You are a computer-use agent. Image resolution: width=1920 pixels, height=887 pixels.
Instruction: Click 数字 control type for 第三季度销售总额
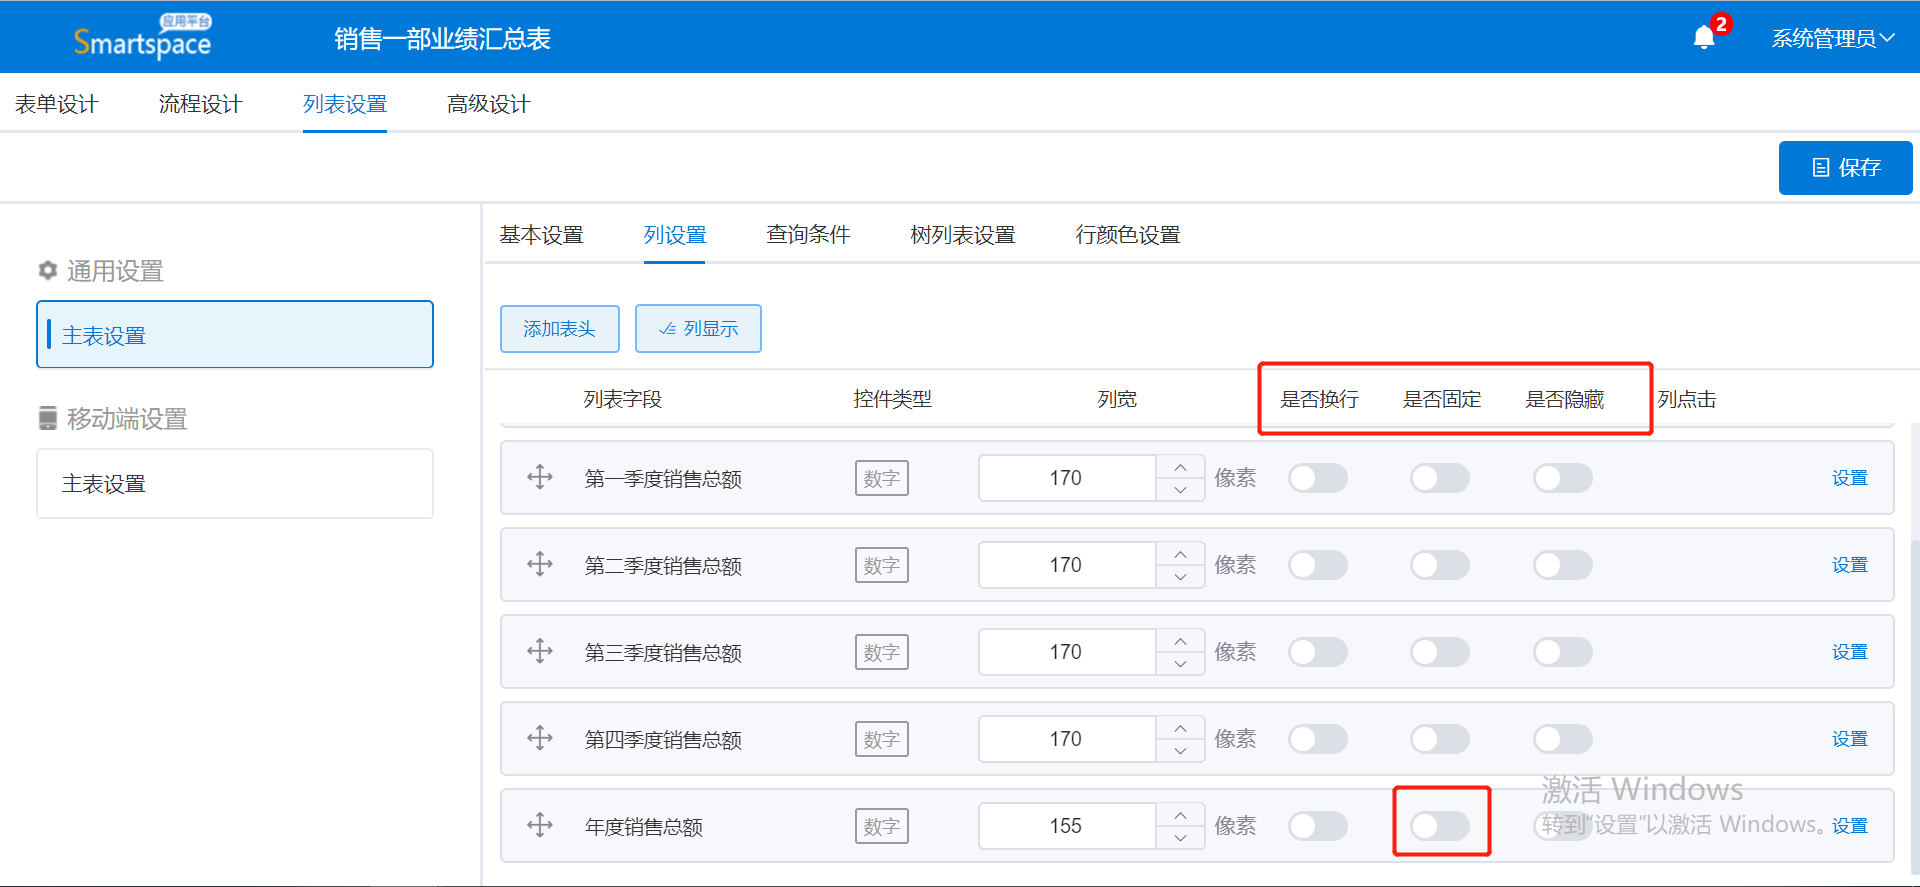[x=881, y=652]
